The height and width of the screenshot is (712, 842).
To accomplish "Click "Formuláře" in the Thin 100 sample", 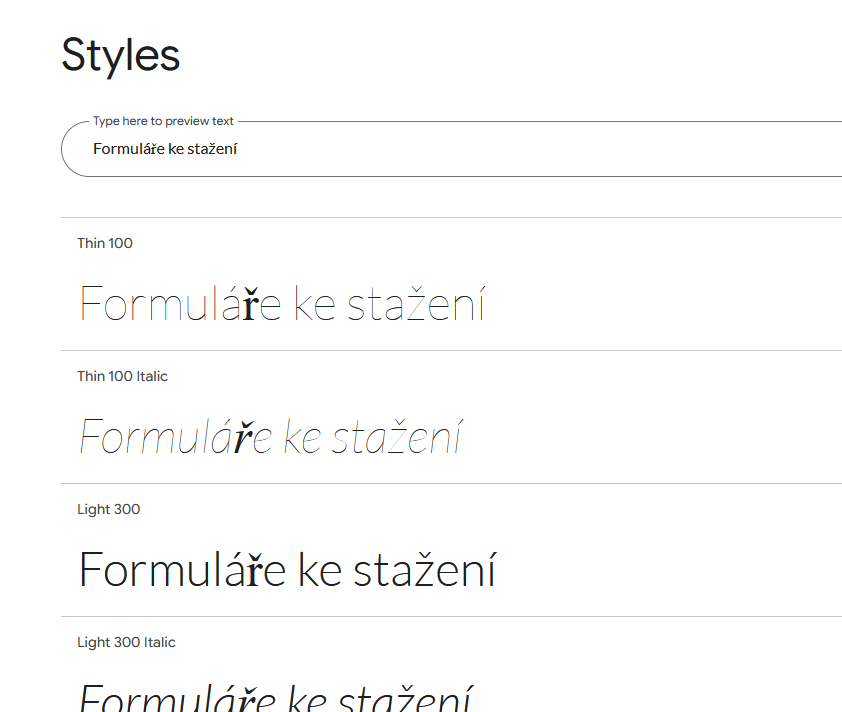I will pos(180,304).
